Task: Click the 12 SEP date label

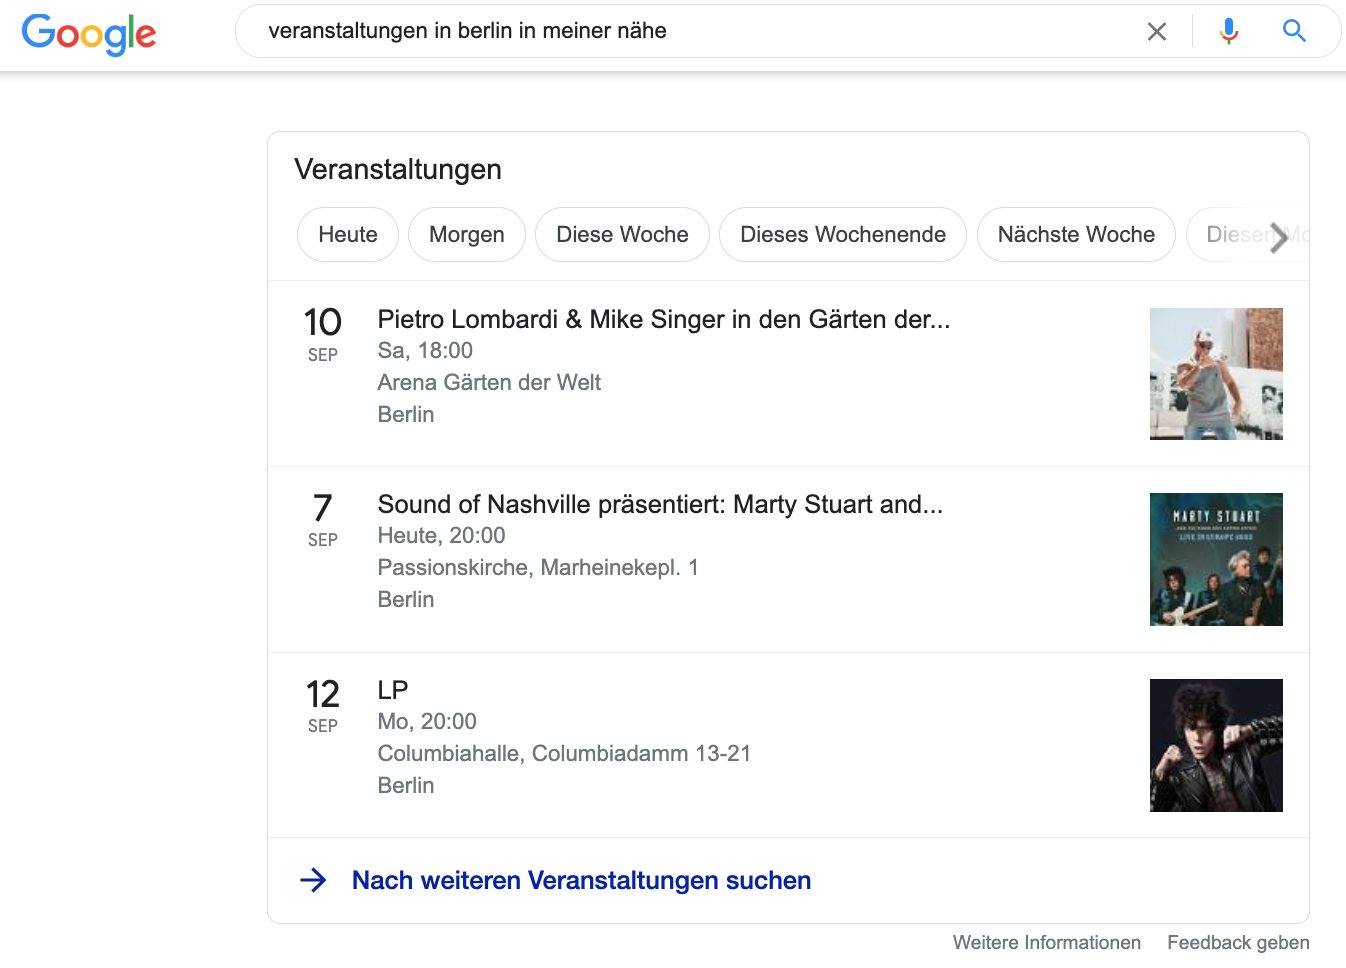Action: pos(323,706)
